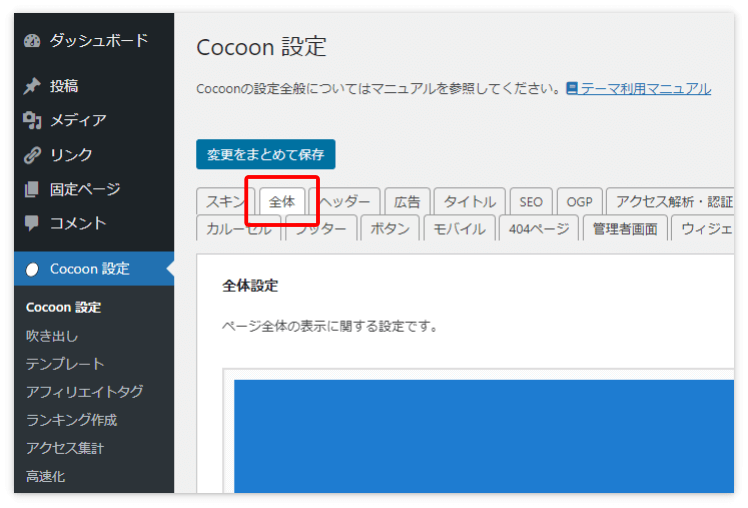Click the ページ全体の表示に関する設定です description
748x508 pixels.
[330, 327]
